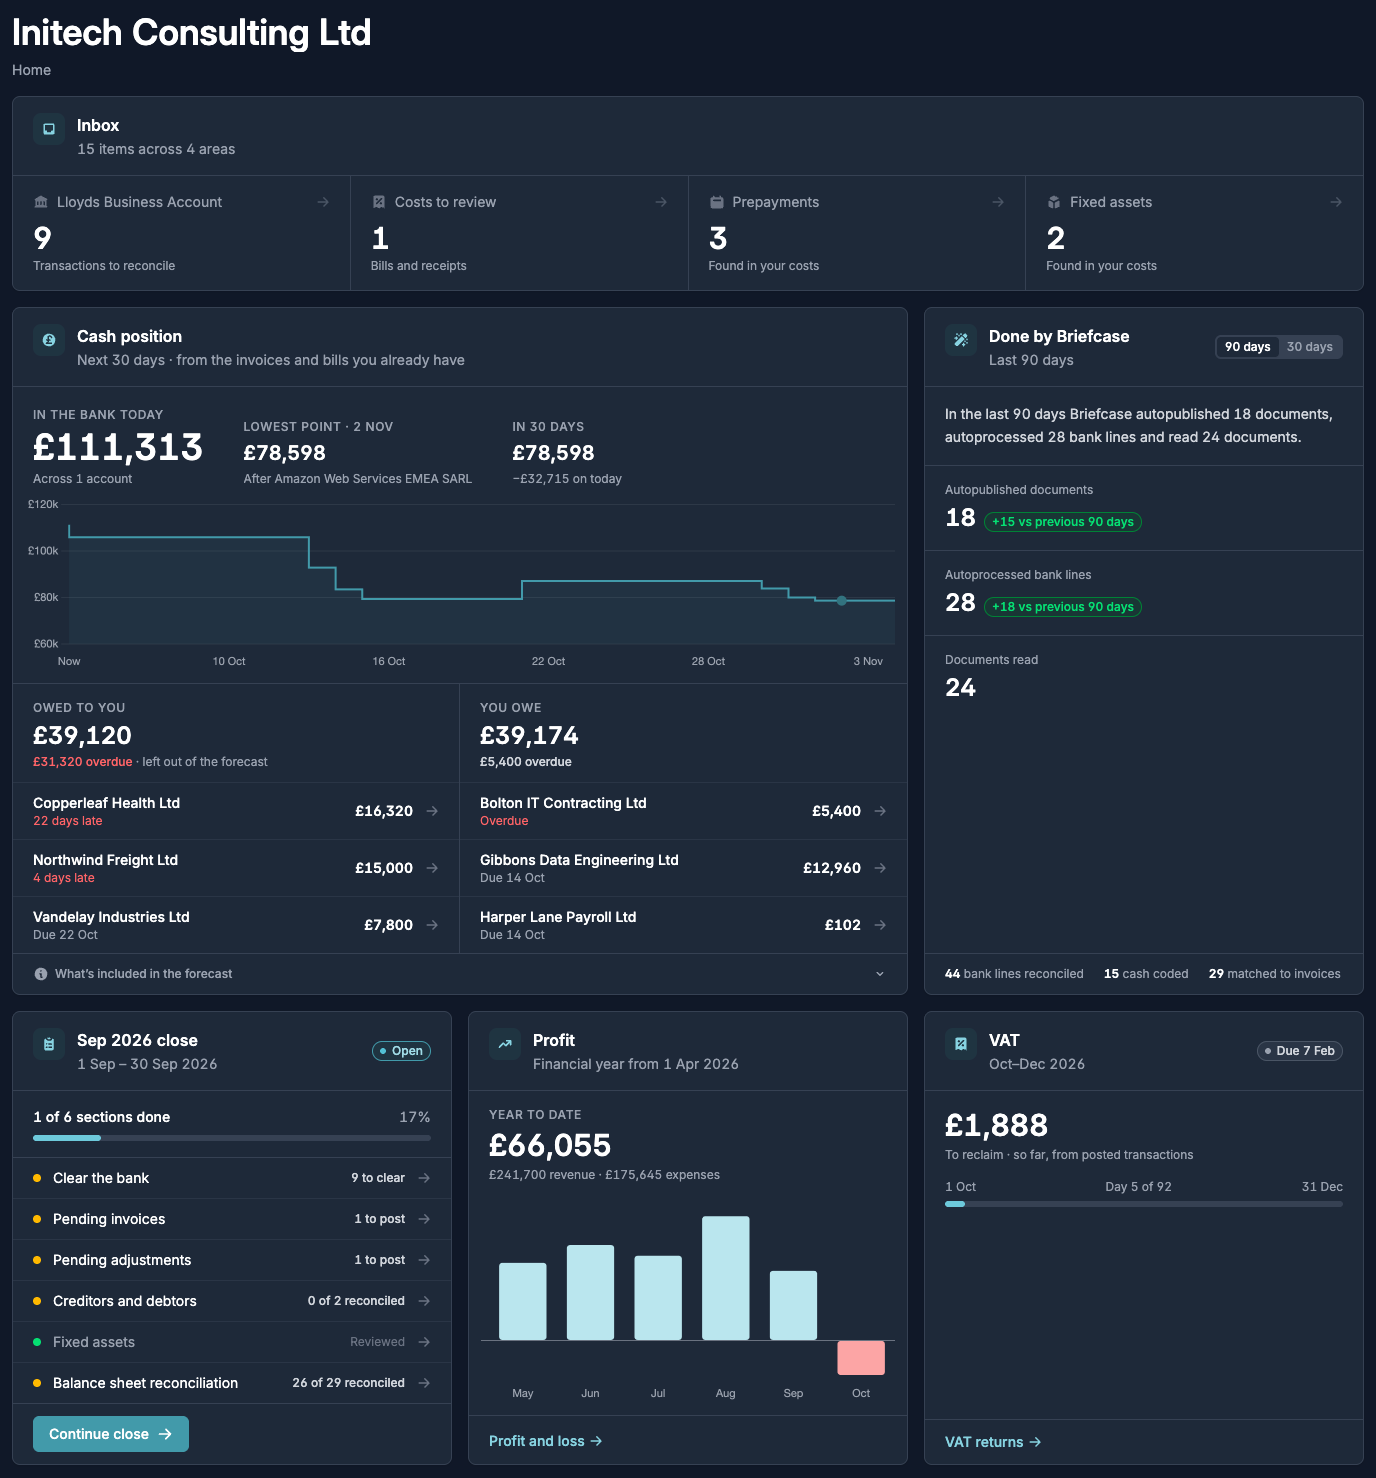Click the Continue close button
1376x1478 pixels.
point(111,1434)
